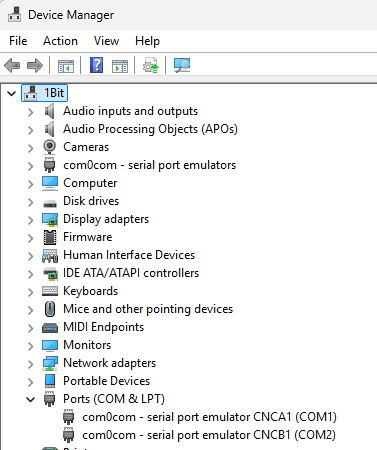This screenshot has width=377, height=450.
Task: Click the com0com serial port emulators category icon
Action: 50,165
